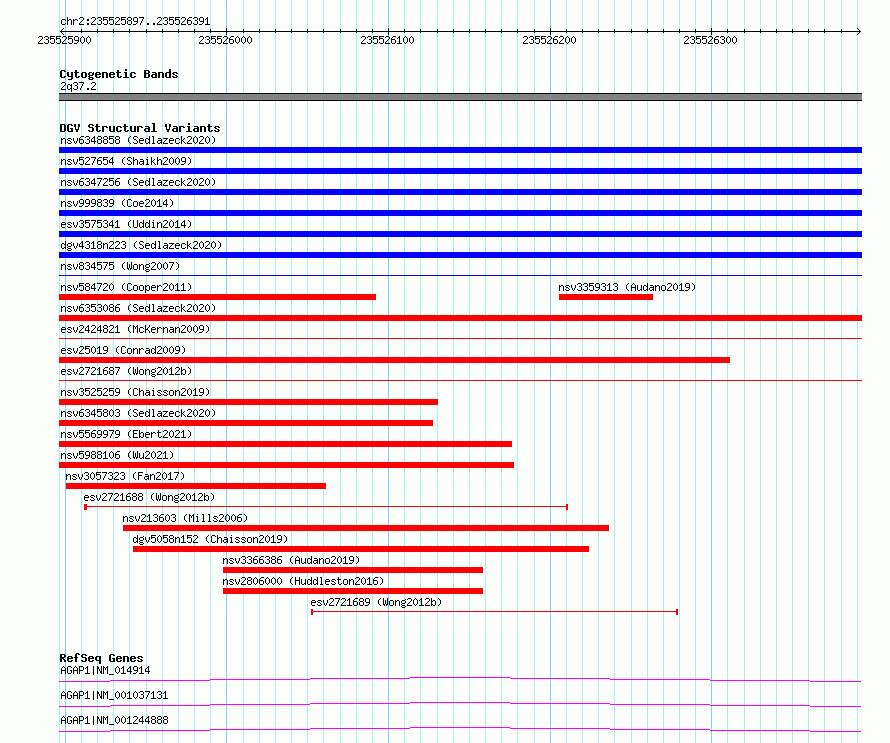Click the chr2:235525897..235526391 region label
890x743 pixels.
tap(135, 21)
